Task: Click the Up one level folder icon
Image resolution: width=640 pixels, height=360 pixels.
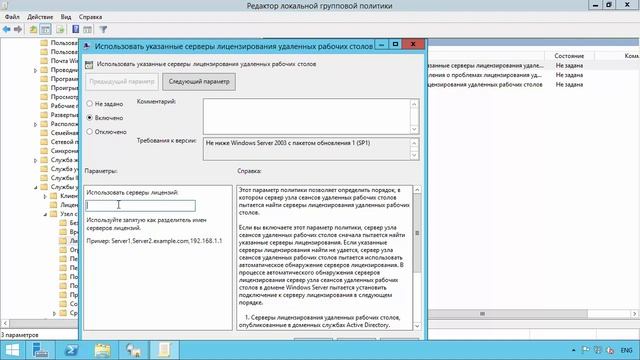Action: (x=33, y=29)
